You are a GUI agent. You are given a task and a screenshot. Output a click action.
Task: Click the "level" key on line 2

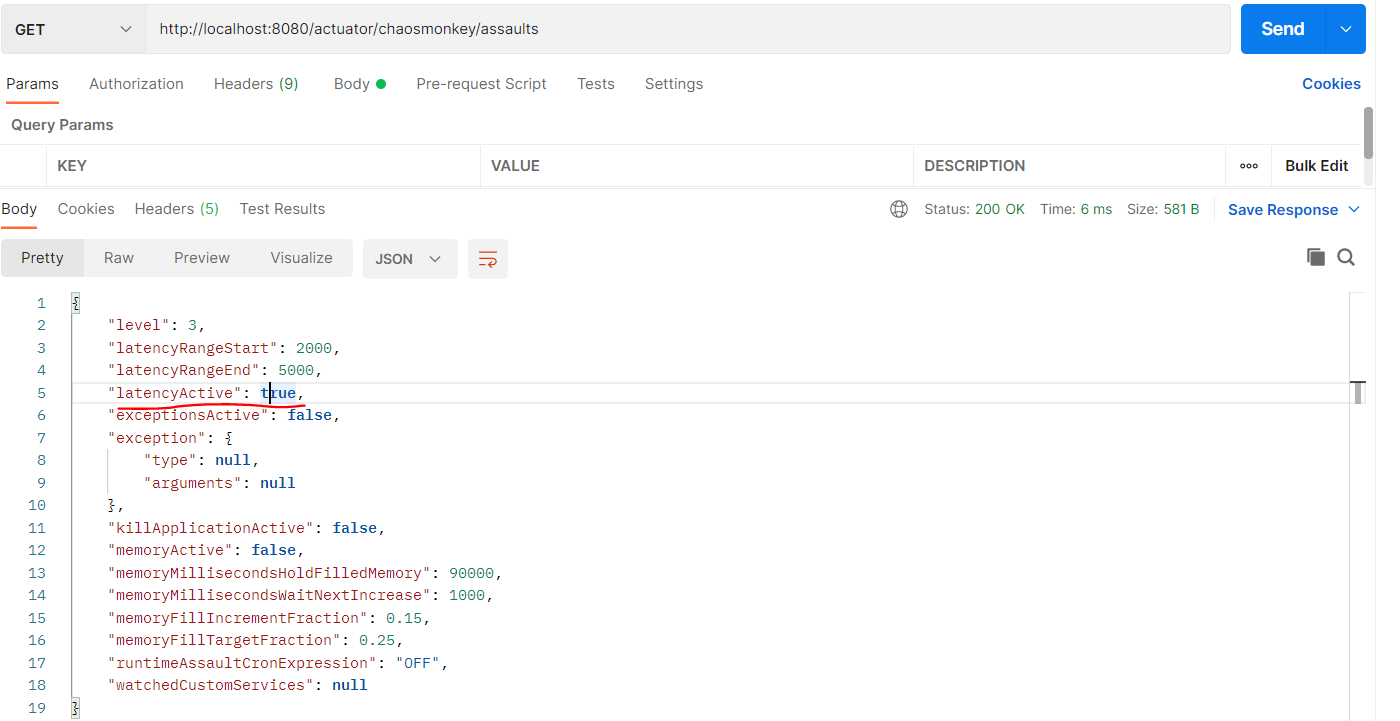click(139, 325)
